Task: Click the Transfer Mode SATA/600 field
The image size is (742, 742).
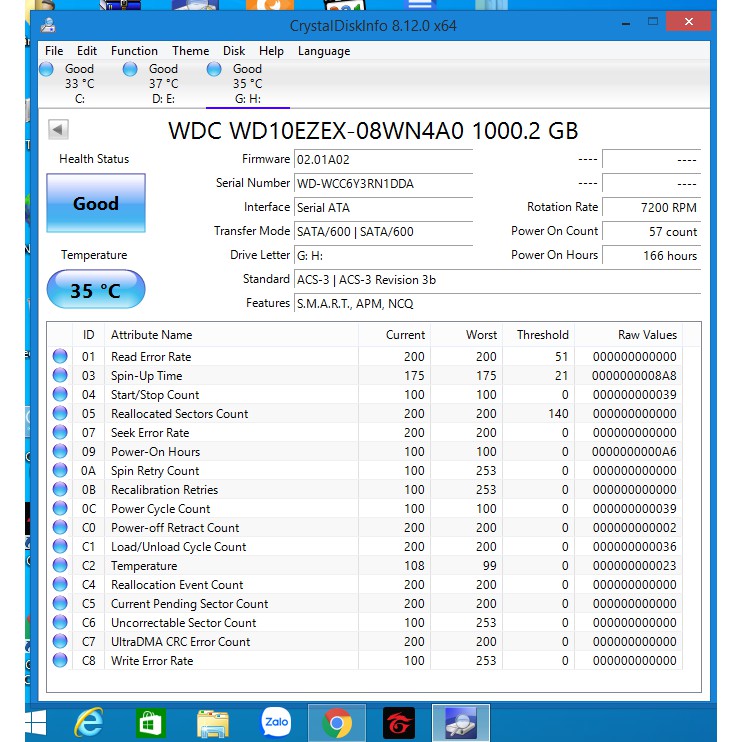Action: [384, 231]
